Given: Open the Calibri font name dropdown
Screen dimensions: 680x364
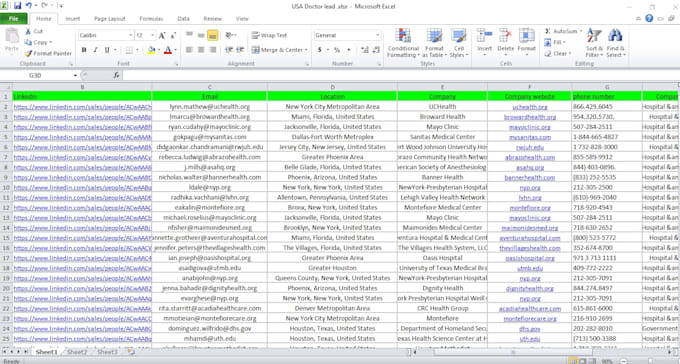Looking at the screenshot, I should pyautogui.click(x=130, y=35).
